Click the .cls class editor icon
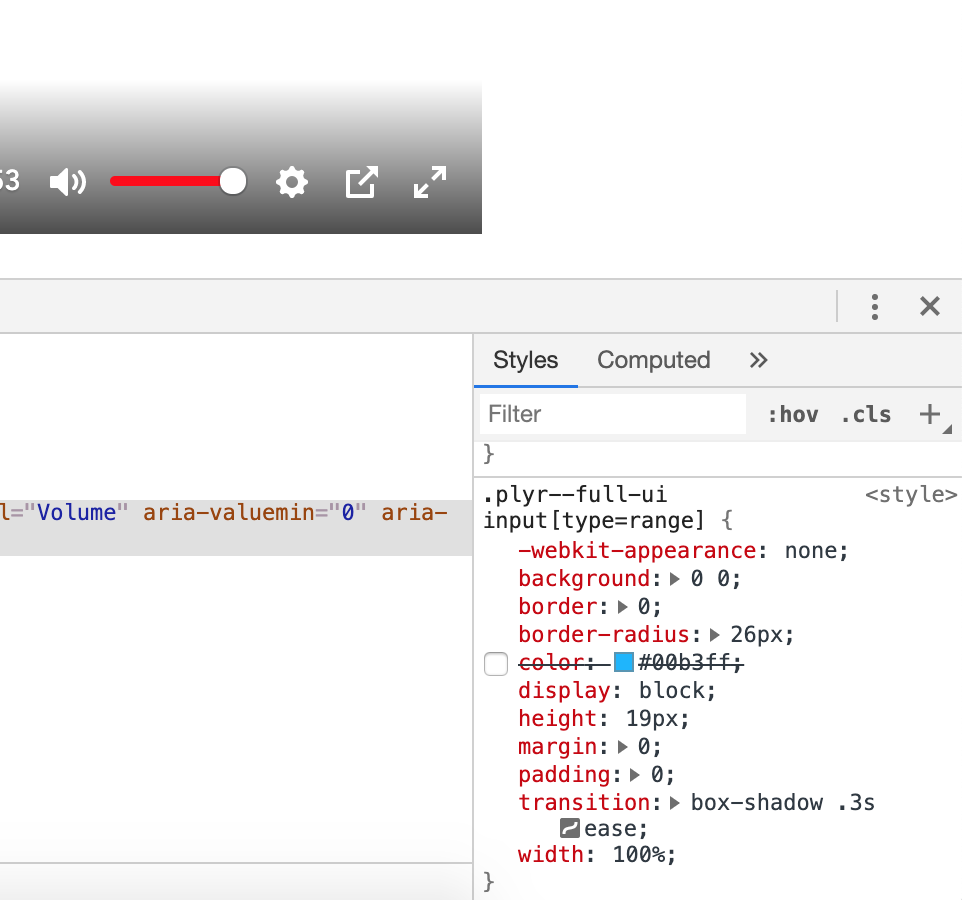 pyautogui.click(x=866, y=413)
